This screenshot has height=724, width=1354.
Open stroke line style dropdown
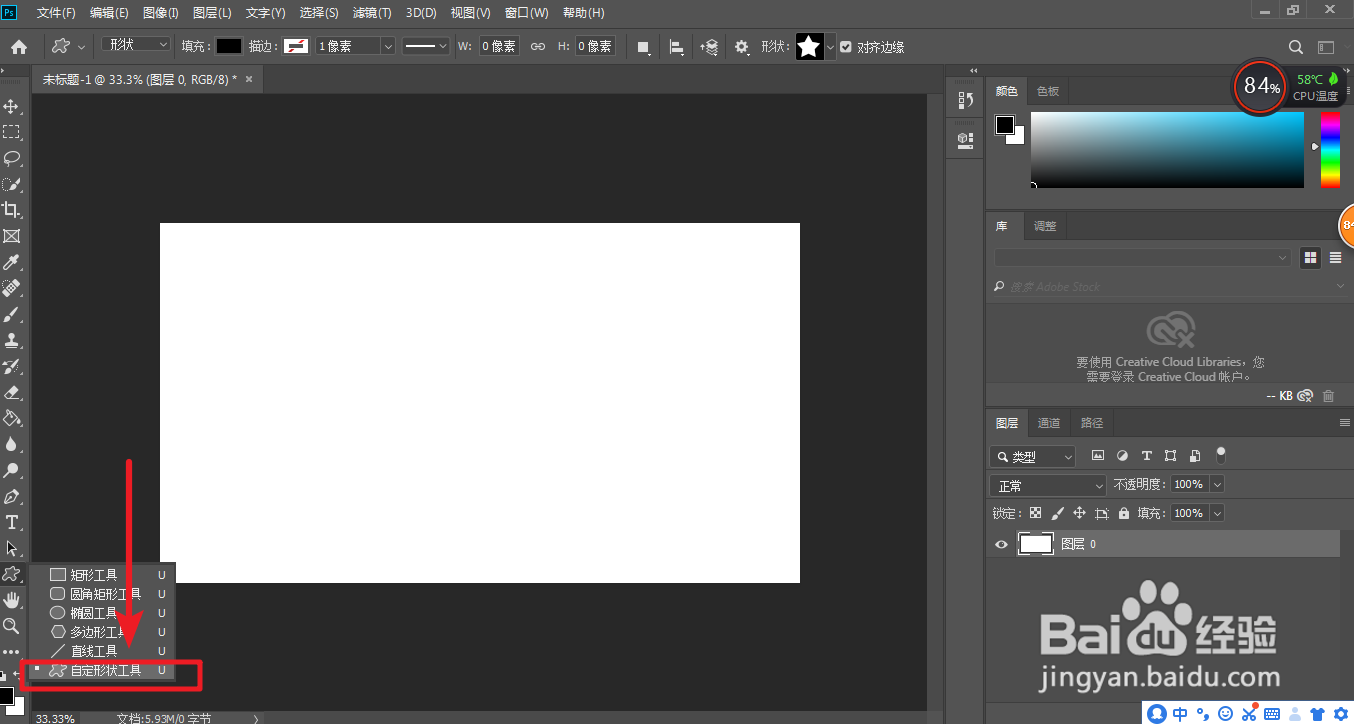(x=425, y=46)
